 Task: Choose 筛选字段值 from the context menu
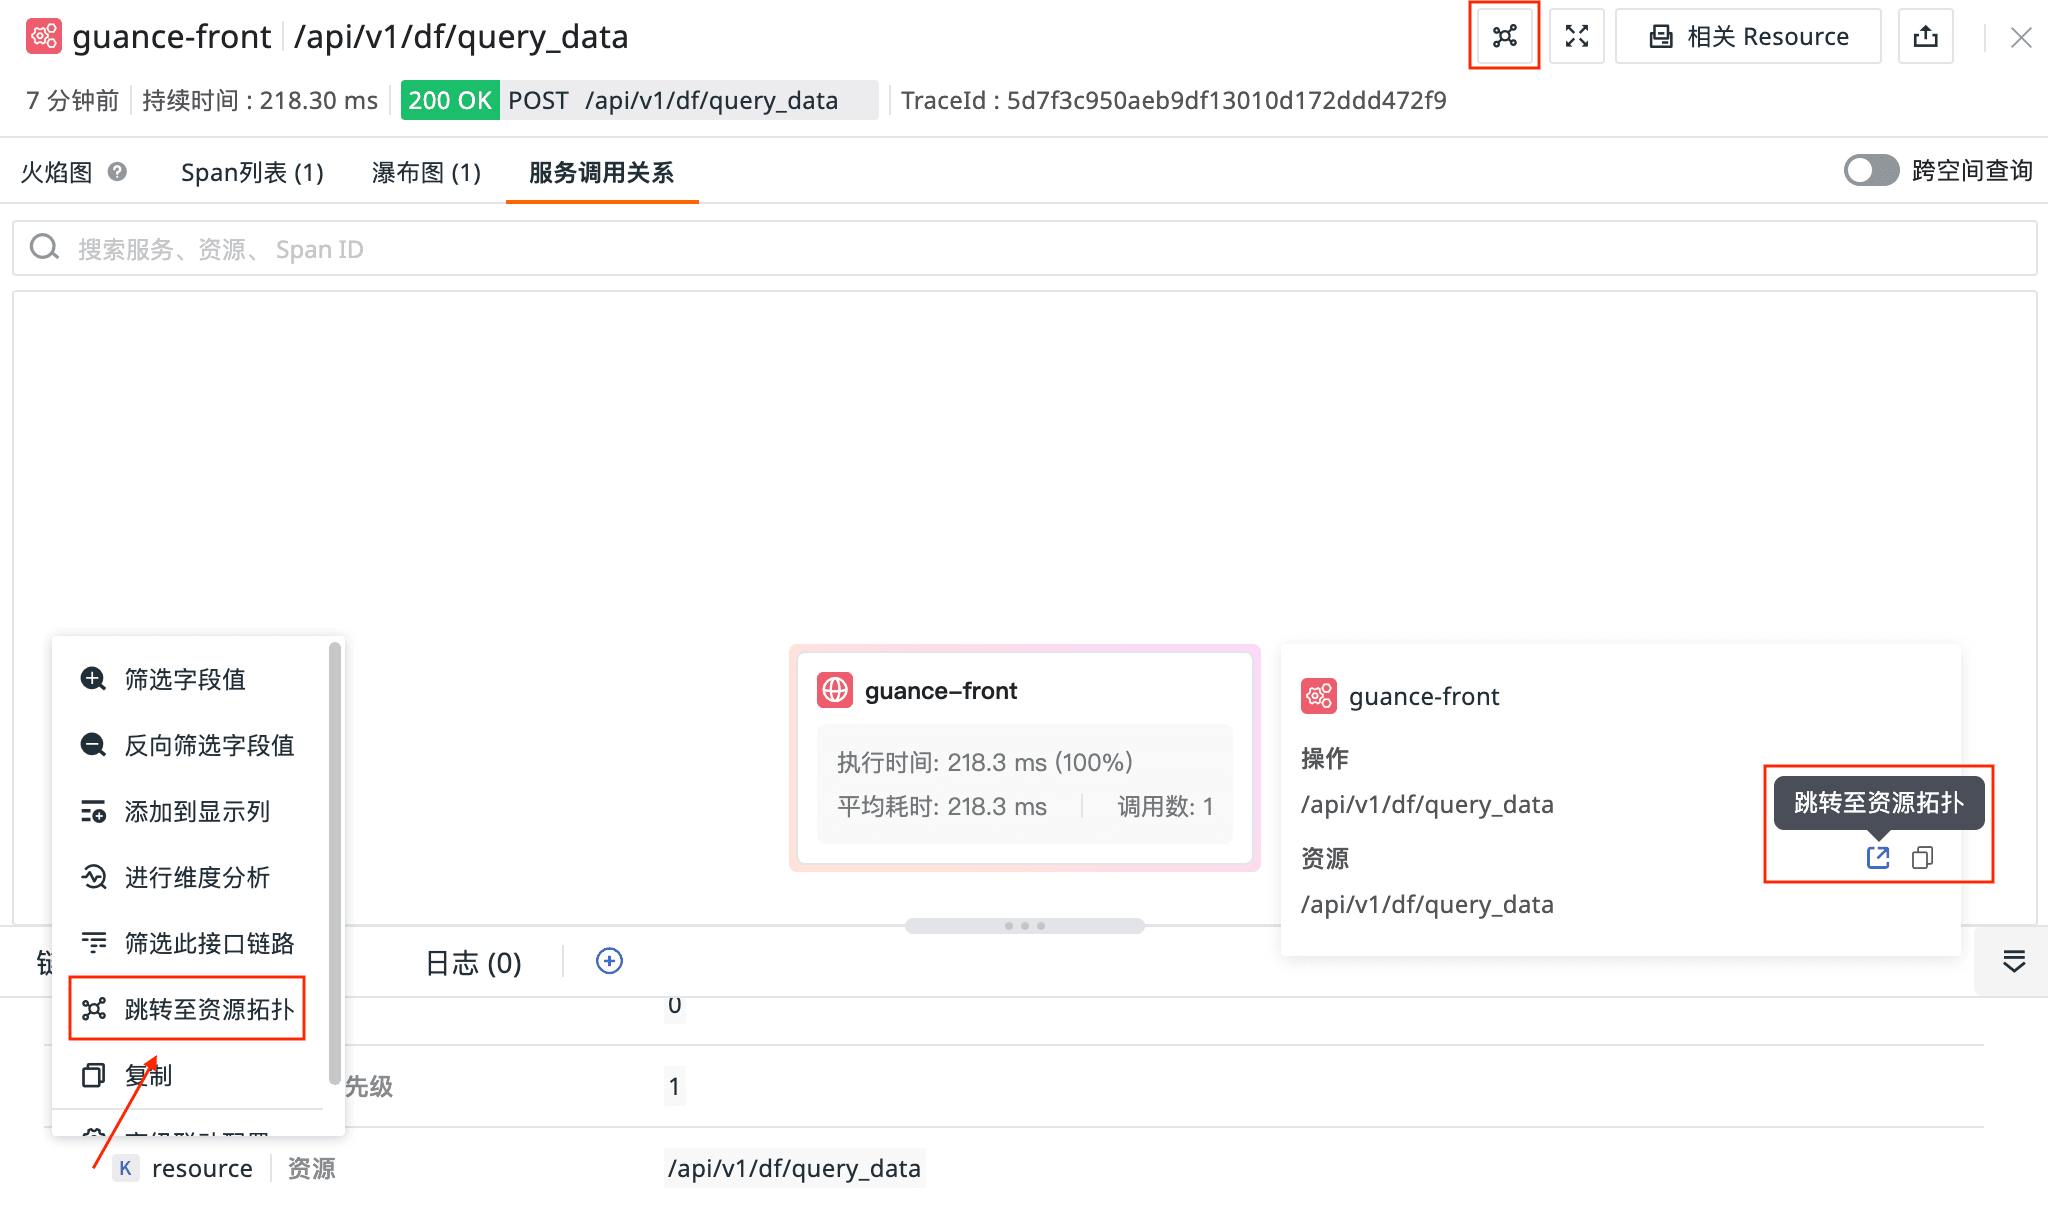(x=185, y=679)
